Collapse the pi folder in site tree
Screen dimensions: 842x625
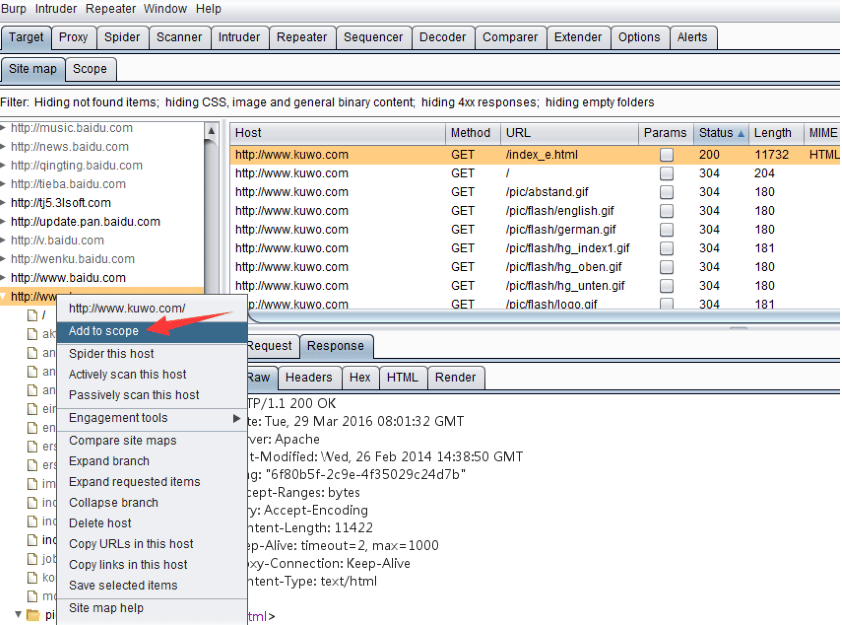click(18, 614)
